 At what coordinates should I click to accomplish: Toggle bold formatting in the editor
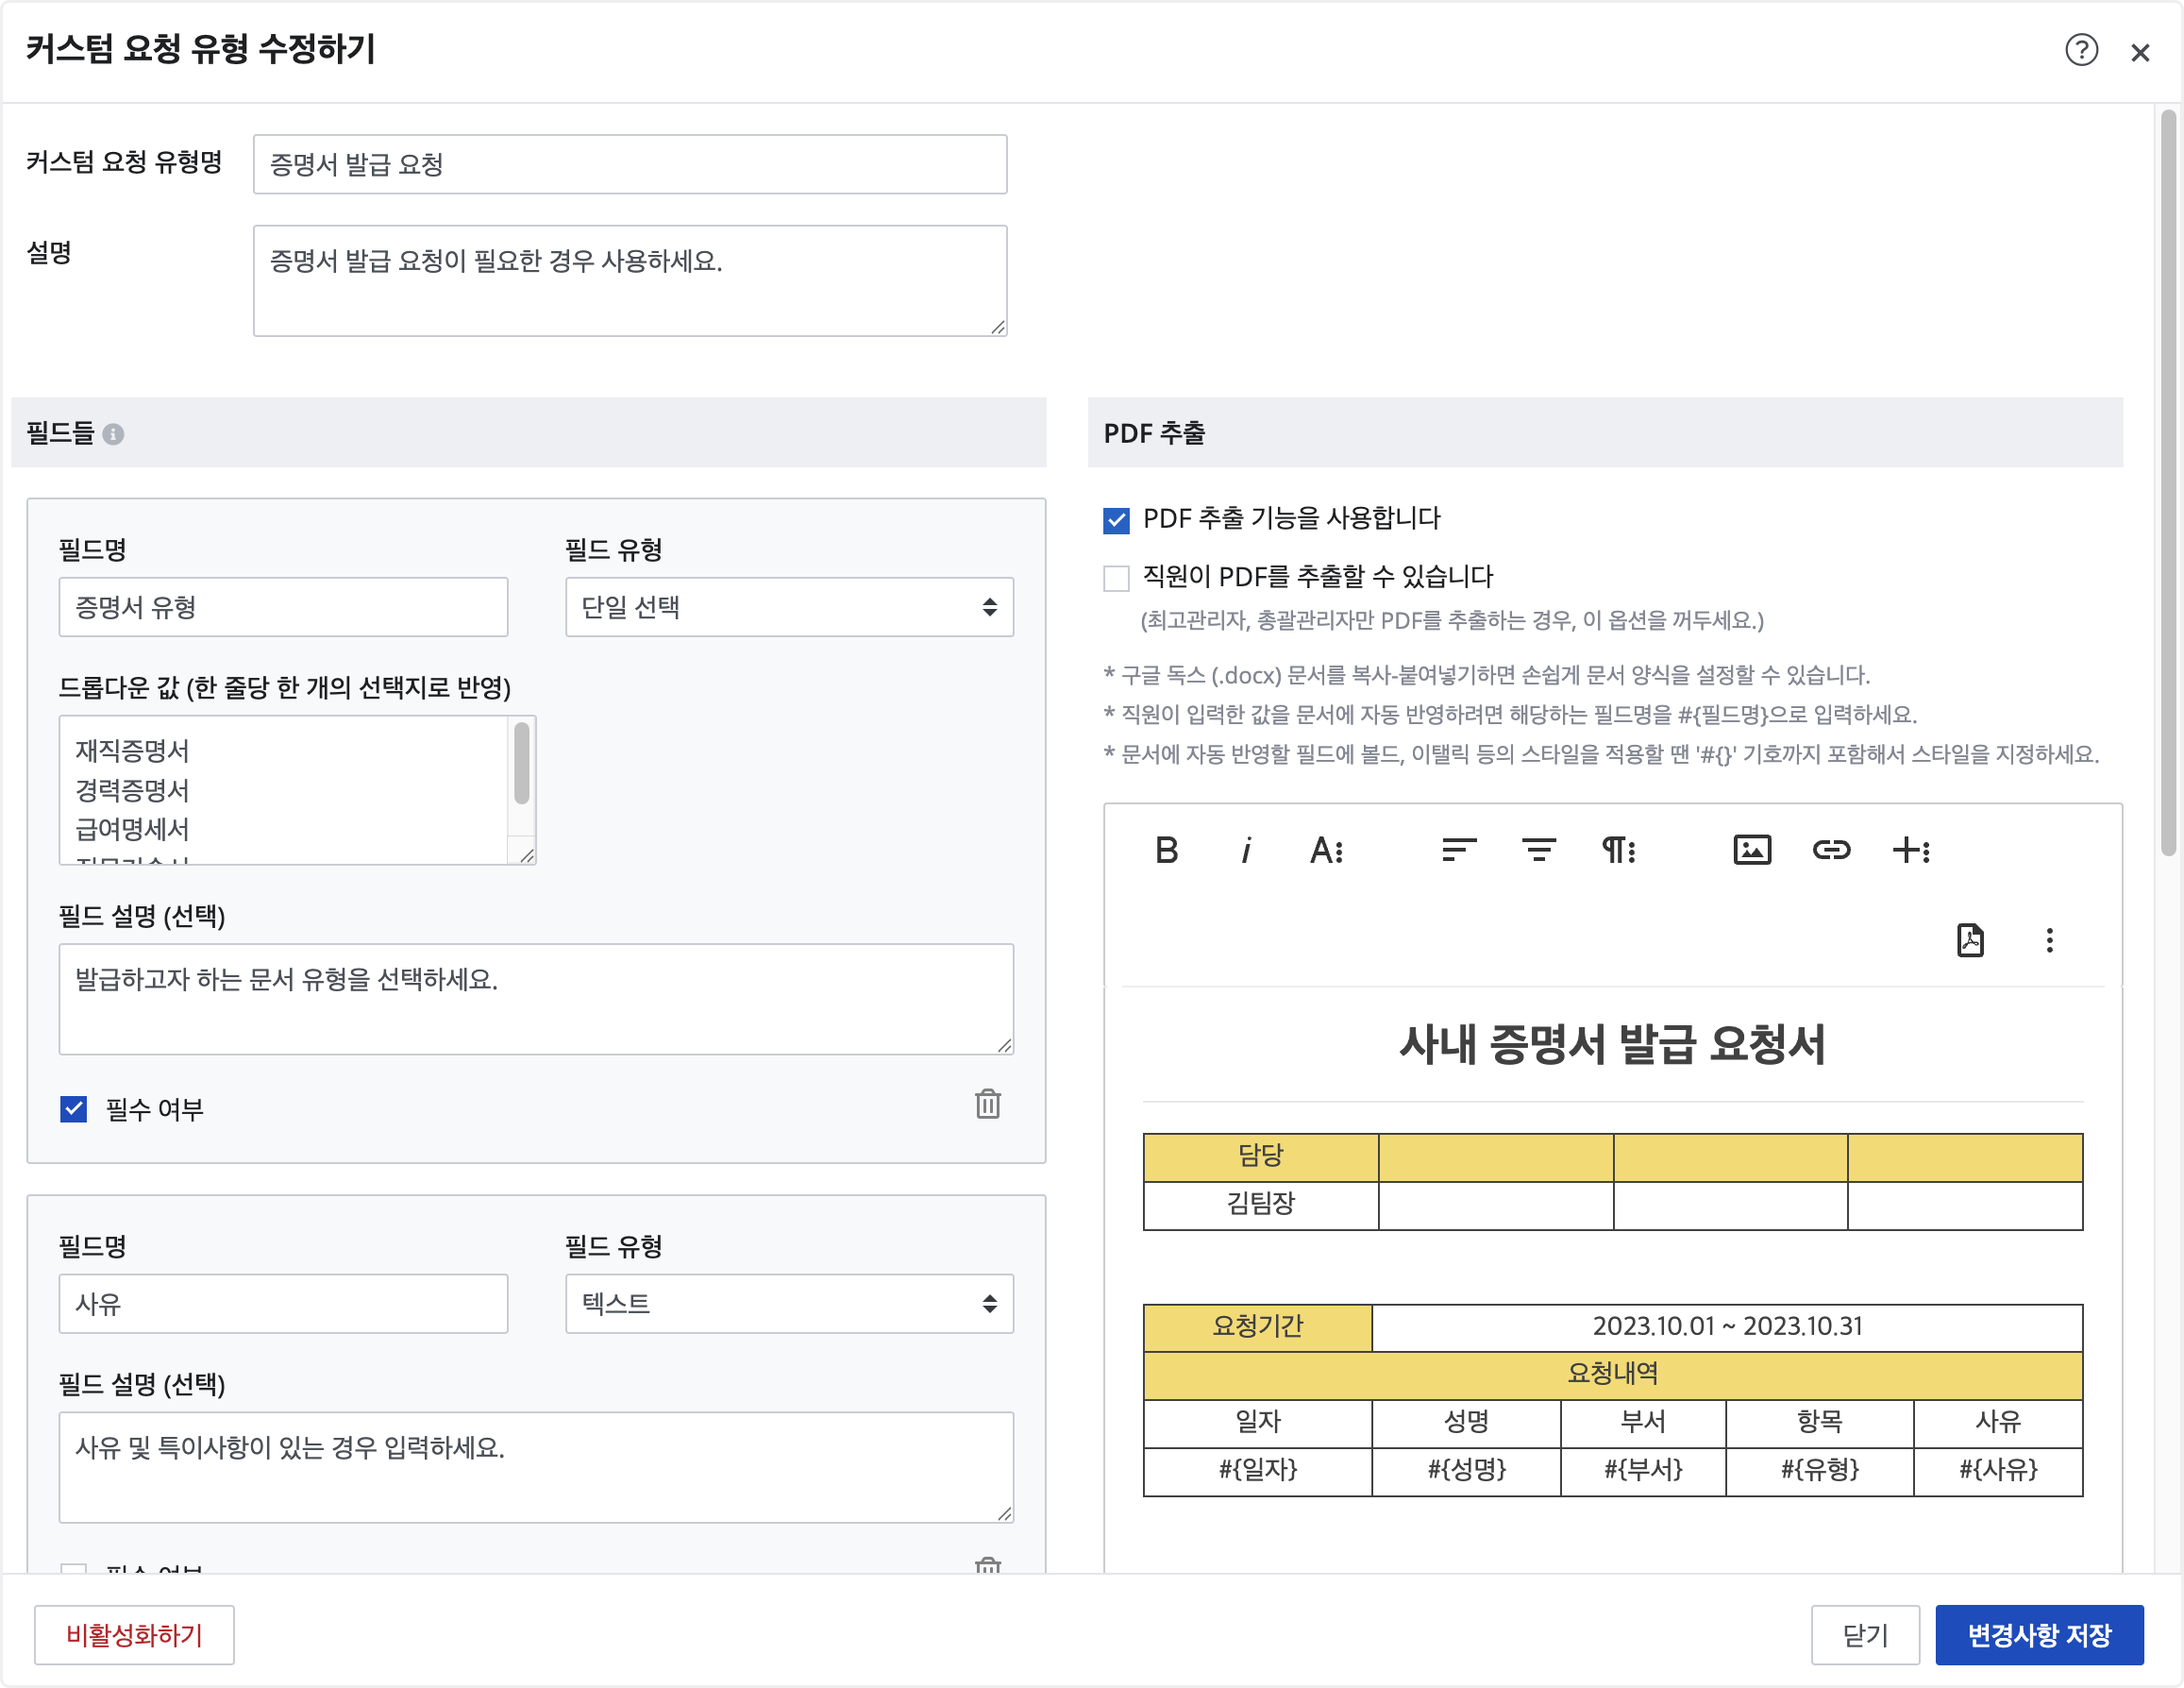pos(1166,851)
